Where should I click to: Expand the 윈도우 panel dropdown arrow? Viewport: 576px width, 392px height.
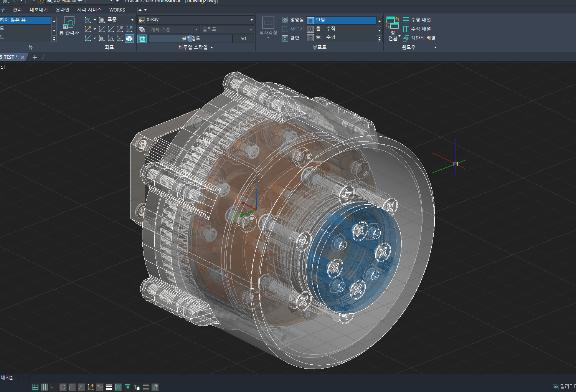[x=435, y=47]
